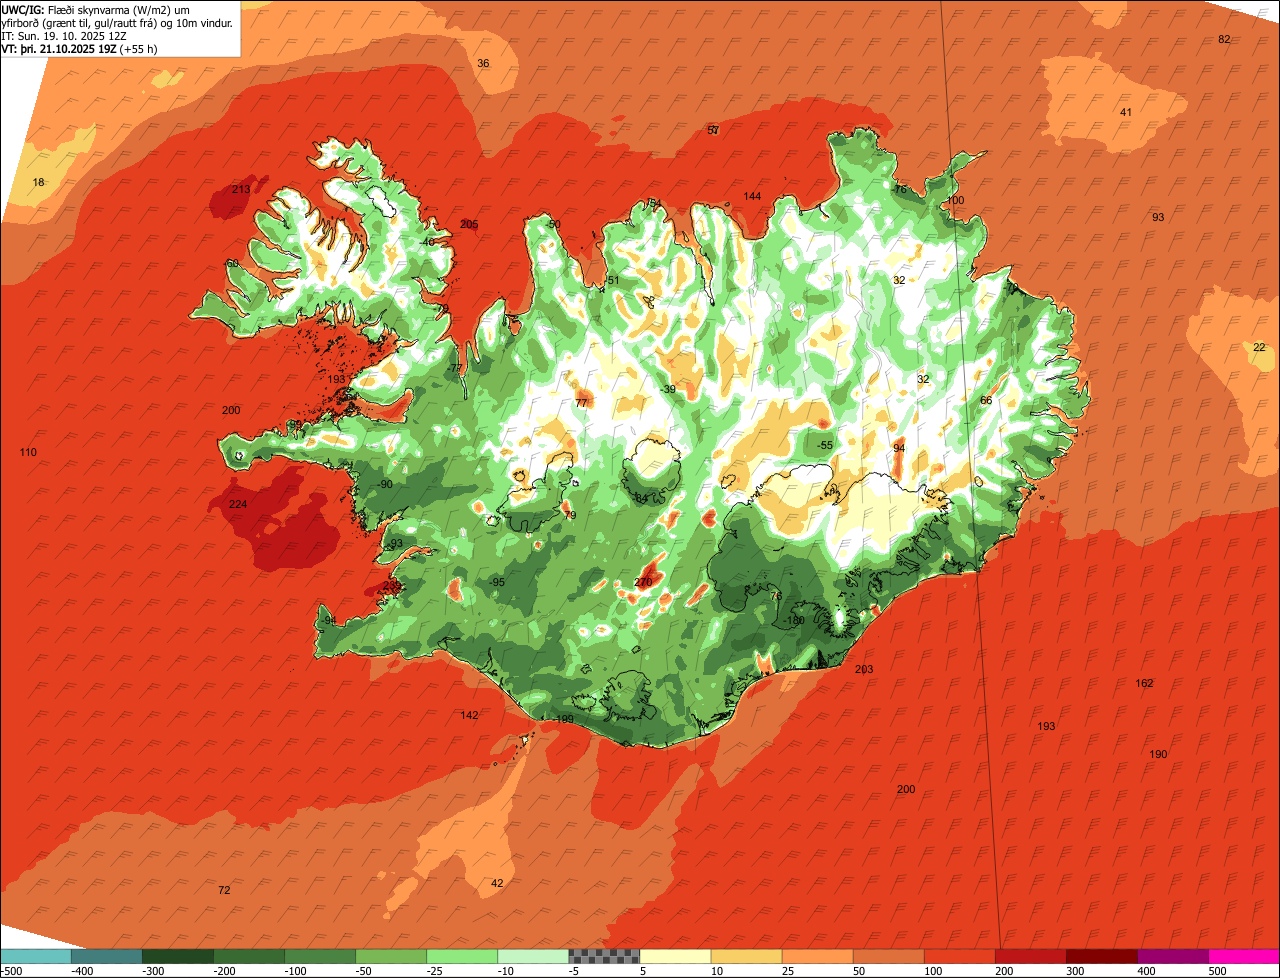The height and width of the screenshot is (978, 1280).
Task: Click the map value 41 offshore
Action: 1125,112
